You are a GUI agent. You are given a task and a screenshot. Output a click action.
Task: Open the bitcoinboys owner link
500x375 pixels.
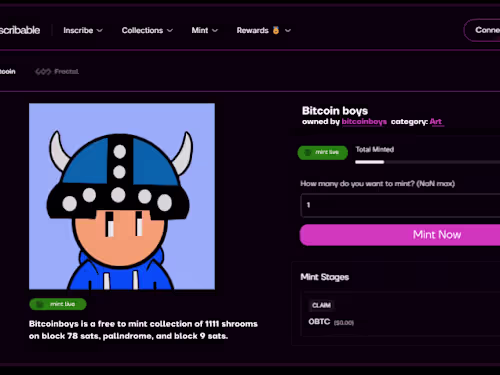[x=364, y=122]
